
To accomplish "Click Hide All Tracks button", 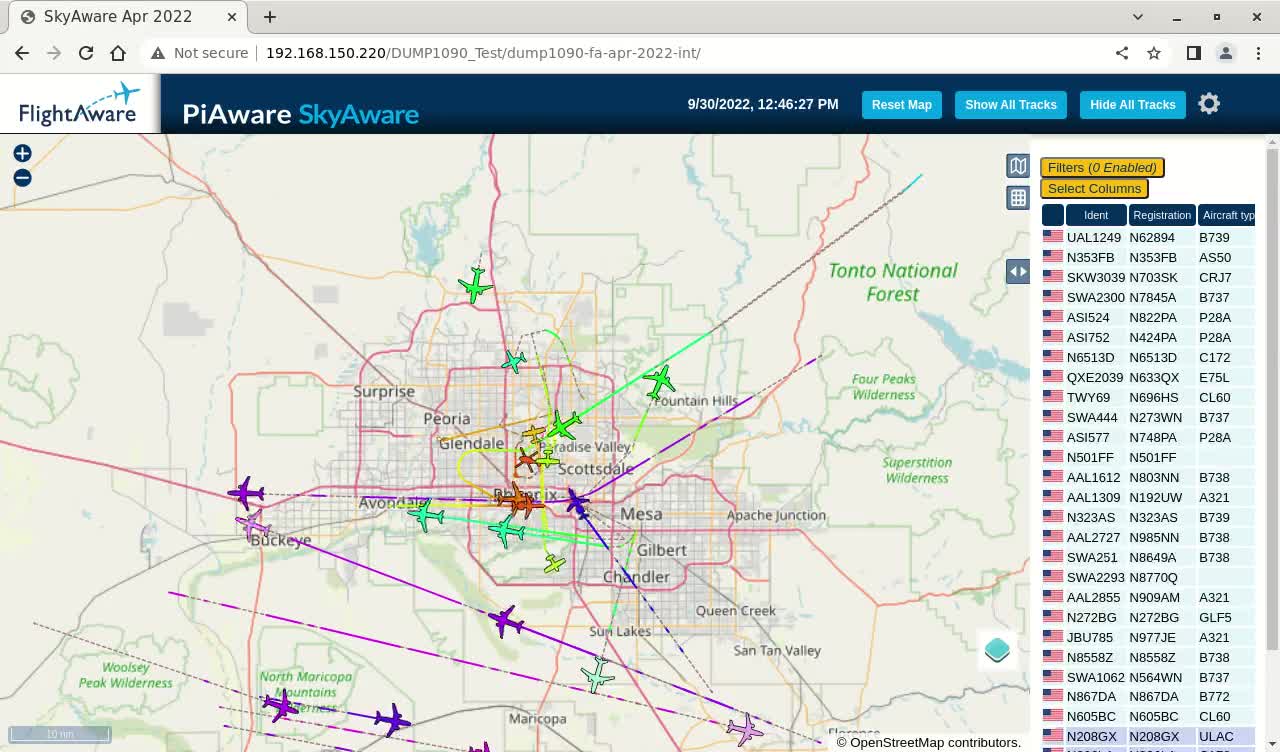I will (1133, 104).
